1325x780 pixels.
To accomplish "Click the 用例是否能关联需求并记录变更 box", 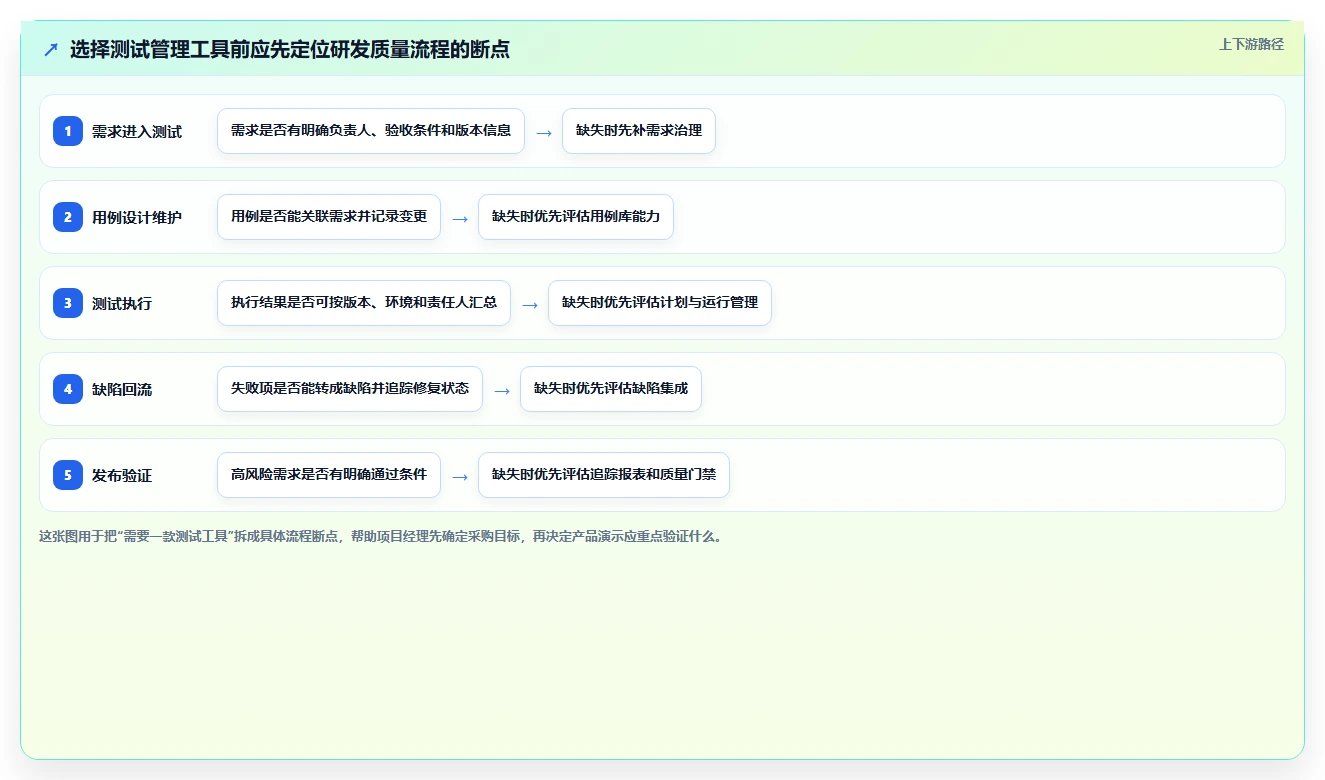I will pyautogui.click(x=329, y=217).
